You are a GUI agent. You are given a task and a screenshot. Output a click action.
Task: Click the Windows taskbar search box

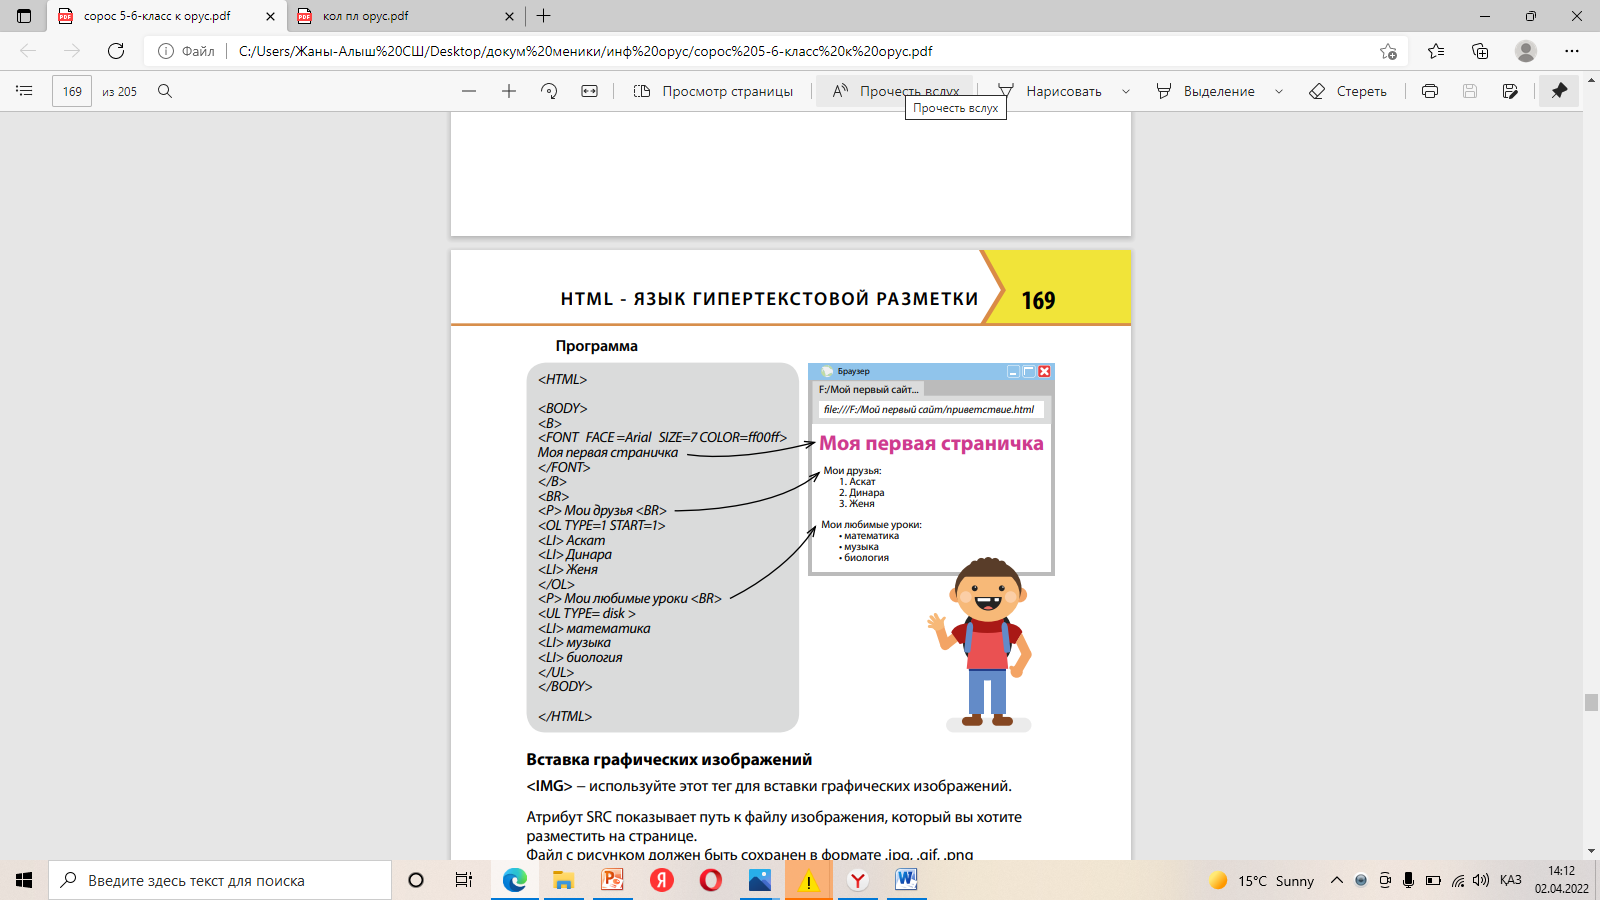pyautogui.click(x=220, y=880)
